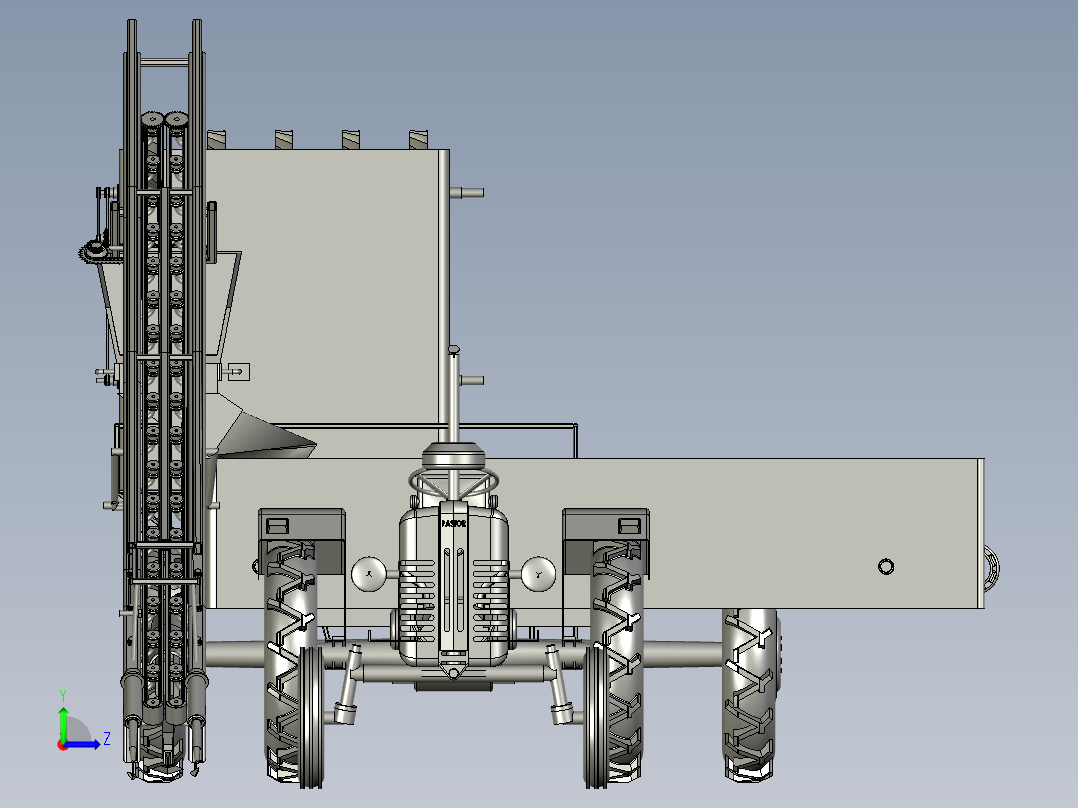Select the PASTOR badge on tractor grille
Image resolution: width=1078 pixels, height=808 pixels.
[x=454, y=524]
